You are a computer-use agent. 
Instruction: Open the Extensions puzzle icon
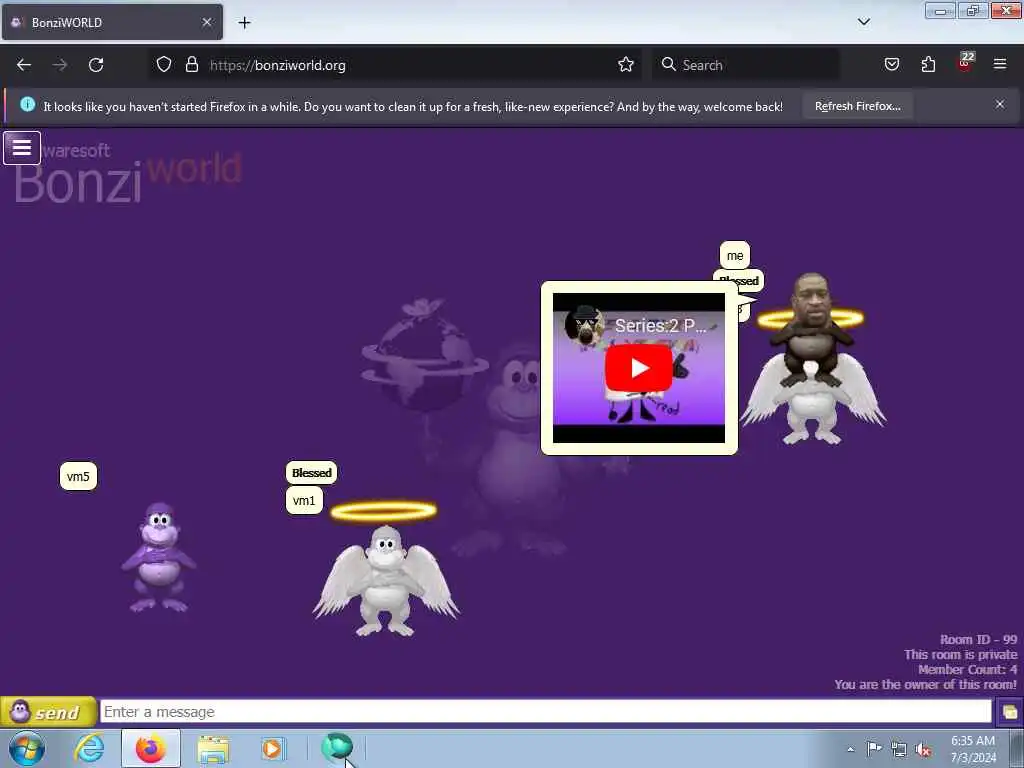pos(928,65)
